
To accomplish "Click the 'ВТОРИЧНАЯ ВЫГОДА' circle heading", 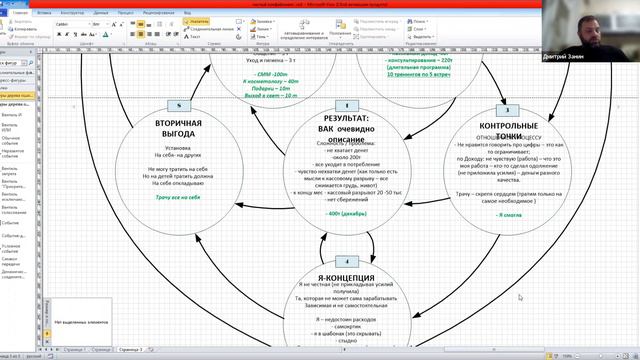I will 178,129.
